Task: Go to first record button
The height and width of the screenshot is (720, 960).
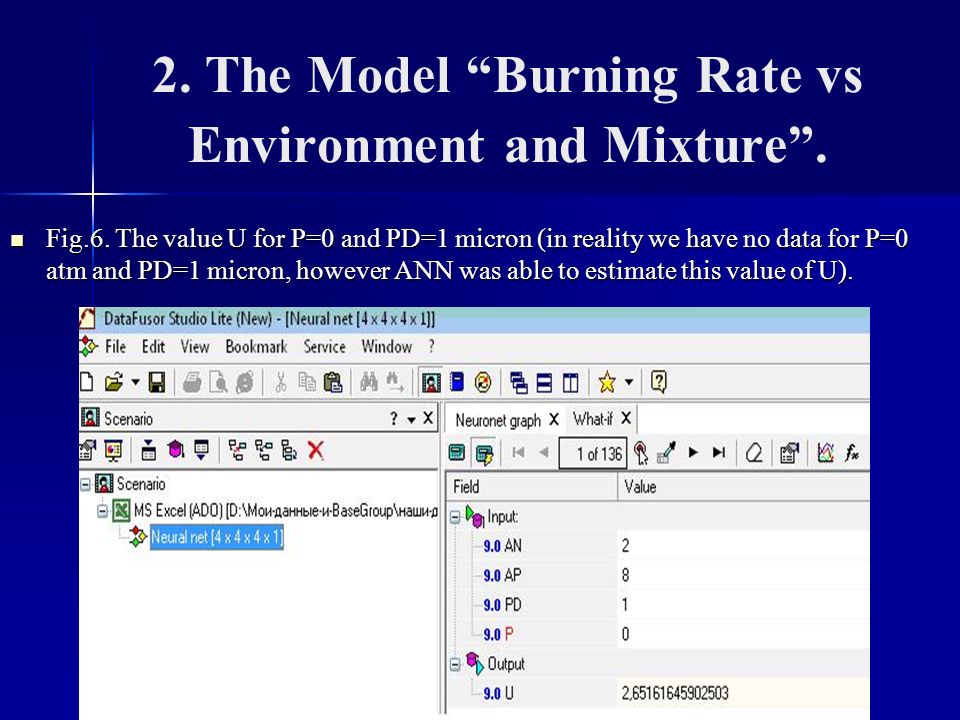Action: coord(518,453)
